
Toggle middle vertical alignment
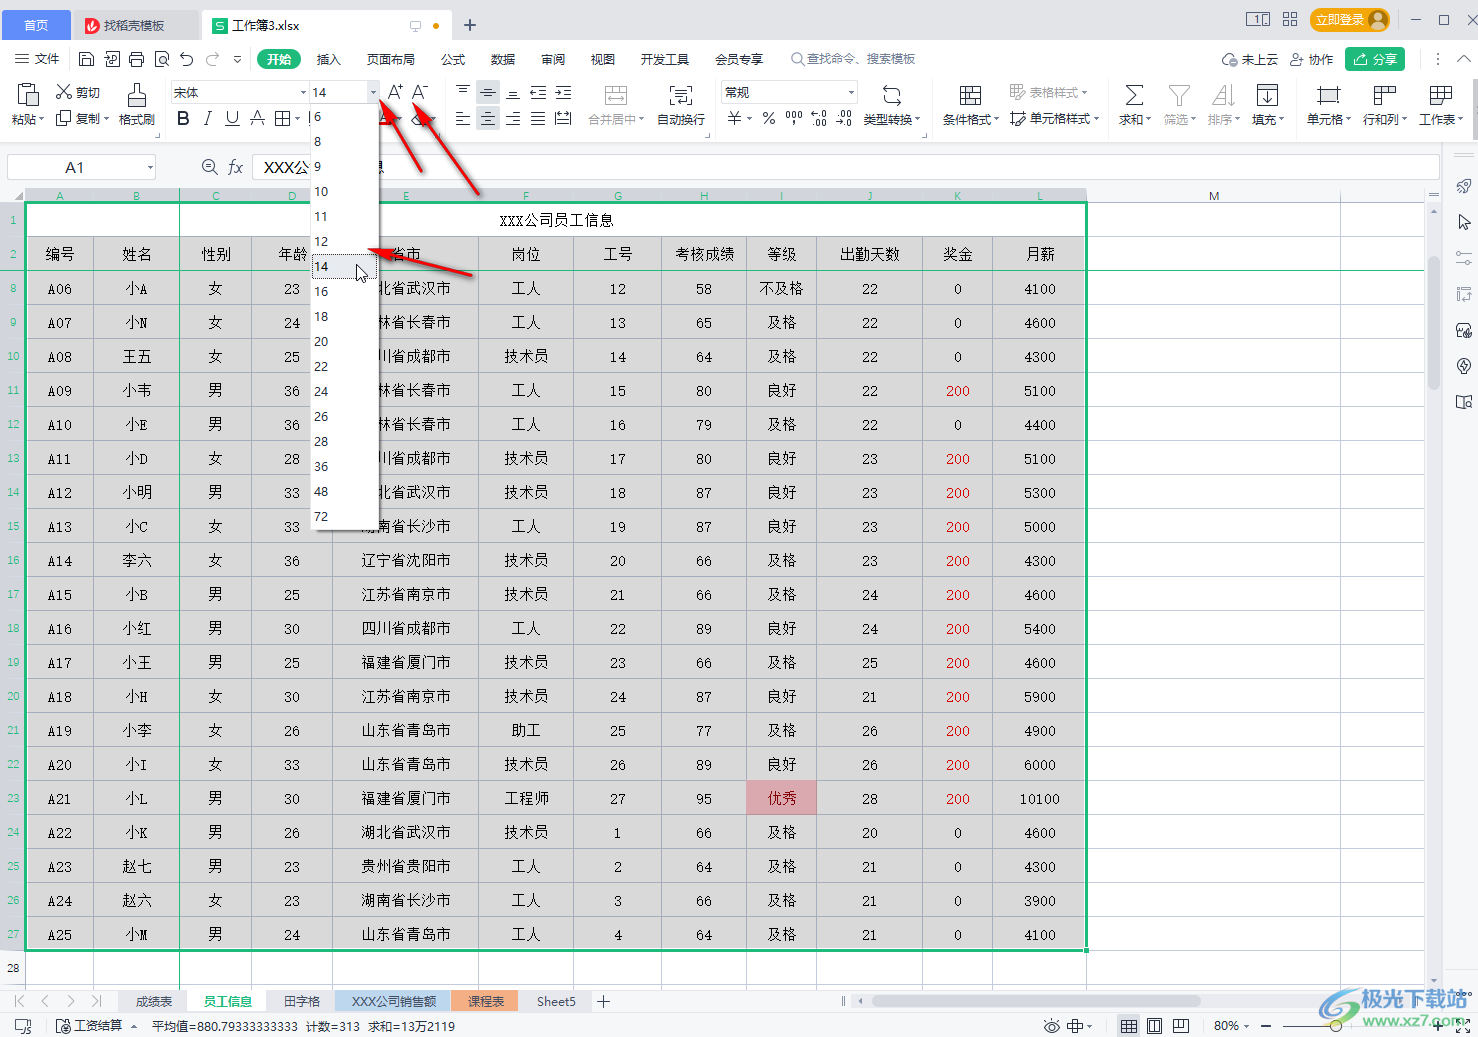pyautogui.click(x=488, y=93)
